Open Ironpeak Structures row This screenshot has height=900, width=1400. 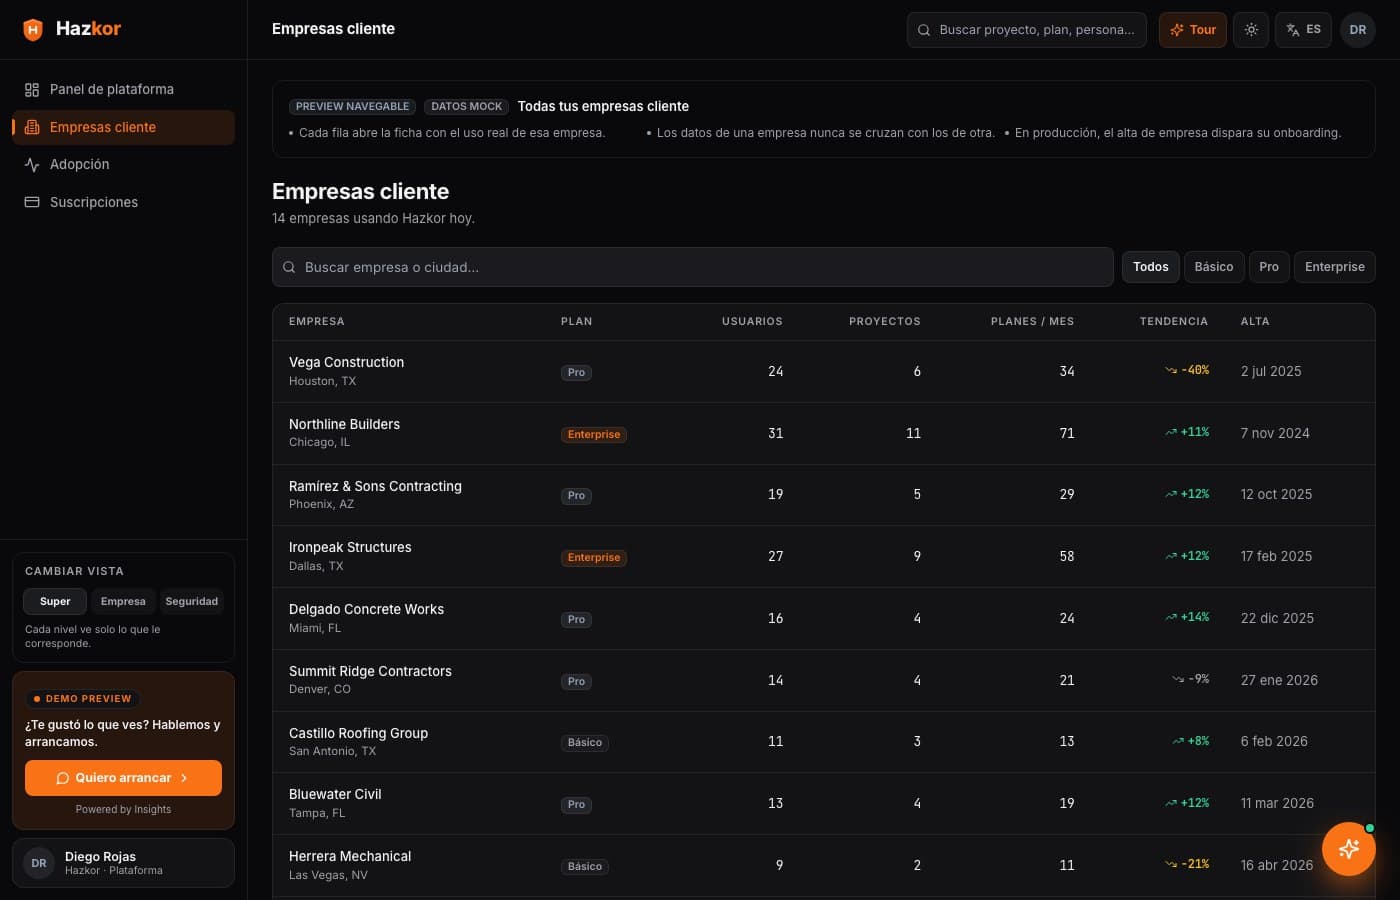point(823,557)
